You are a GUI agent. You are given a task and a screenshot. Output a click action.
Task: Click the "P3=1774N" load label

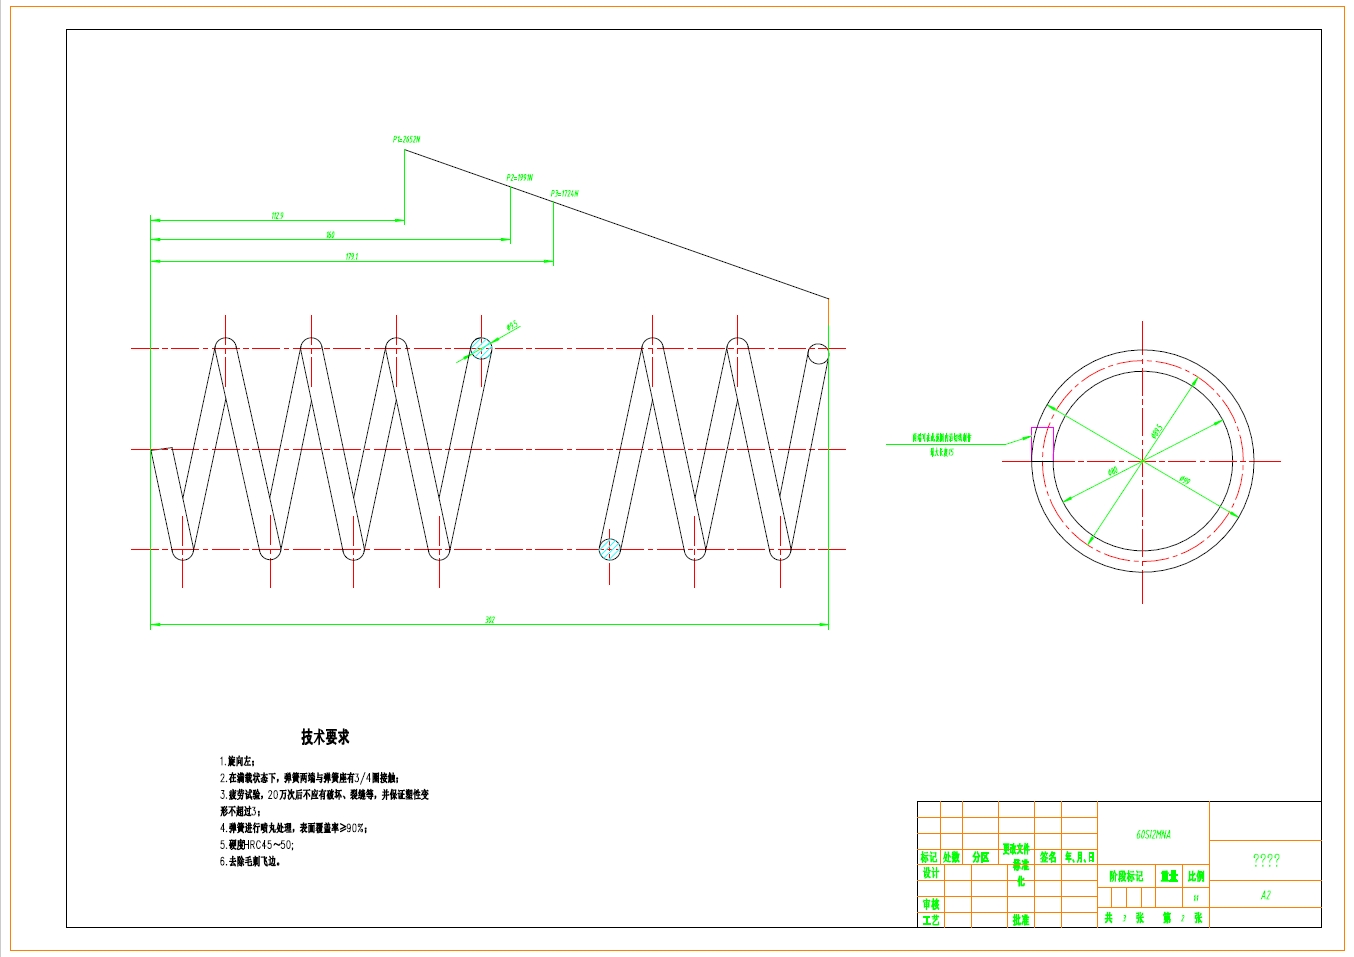[x=564, y=193]
